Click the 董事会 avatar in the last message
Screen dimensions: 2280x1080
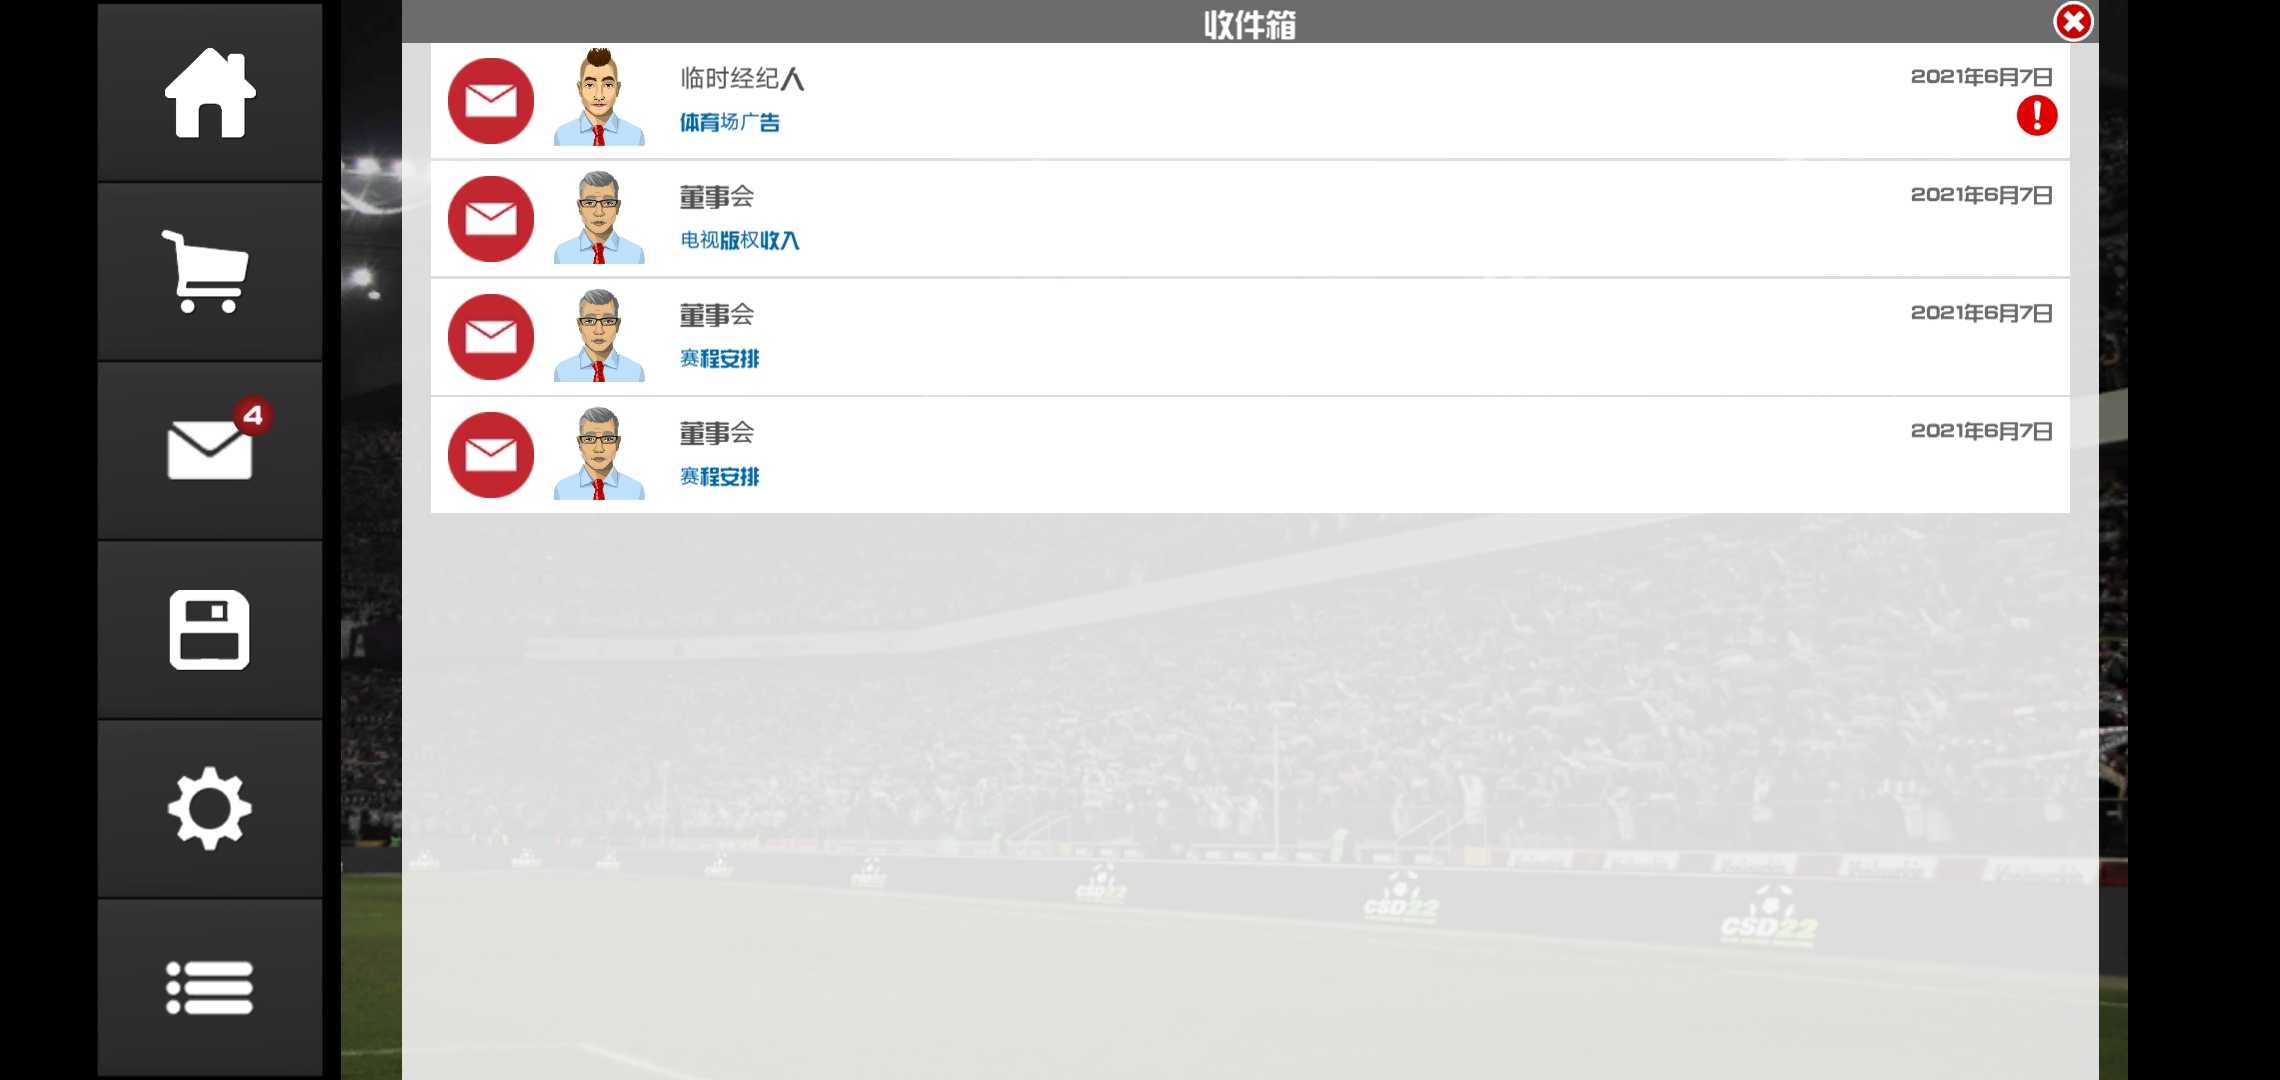[x=599, y=453]
